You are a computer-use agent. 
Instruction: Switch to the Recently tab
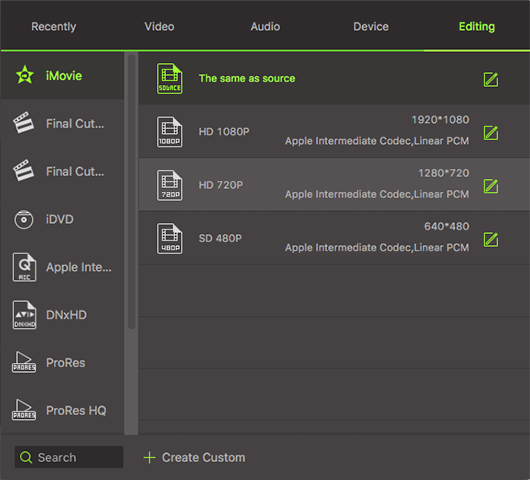tap(54, 26)
